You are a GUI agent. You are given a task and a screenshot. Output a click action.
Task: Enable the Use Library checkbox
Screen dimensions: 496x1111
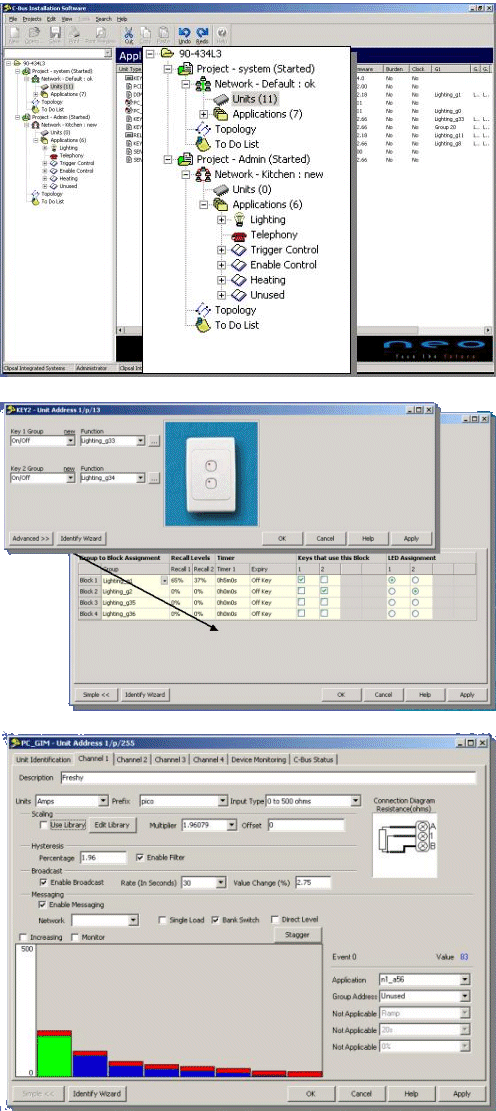coord(43,825)
